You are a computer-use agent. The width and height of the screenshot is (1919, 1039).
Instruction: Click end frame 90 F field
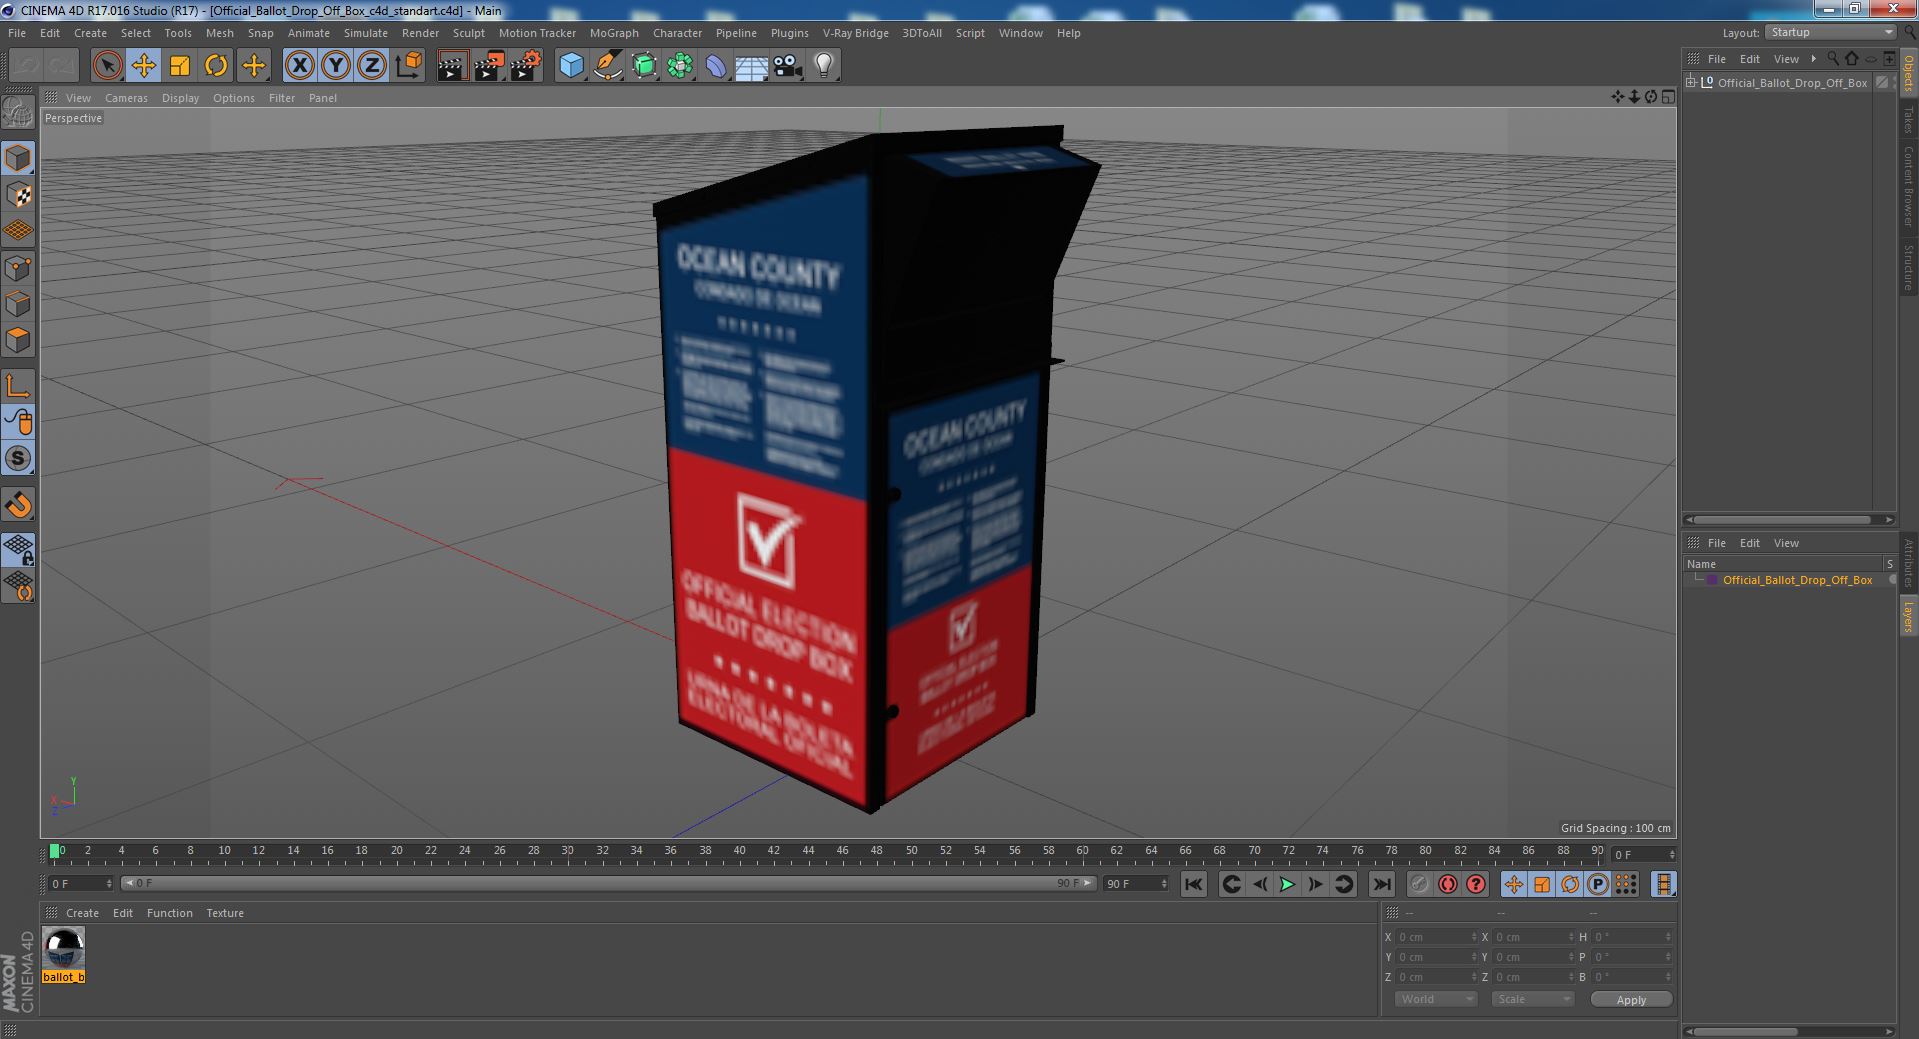(x=1135, y=884)
